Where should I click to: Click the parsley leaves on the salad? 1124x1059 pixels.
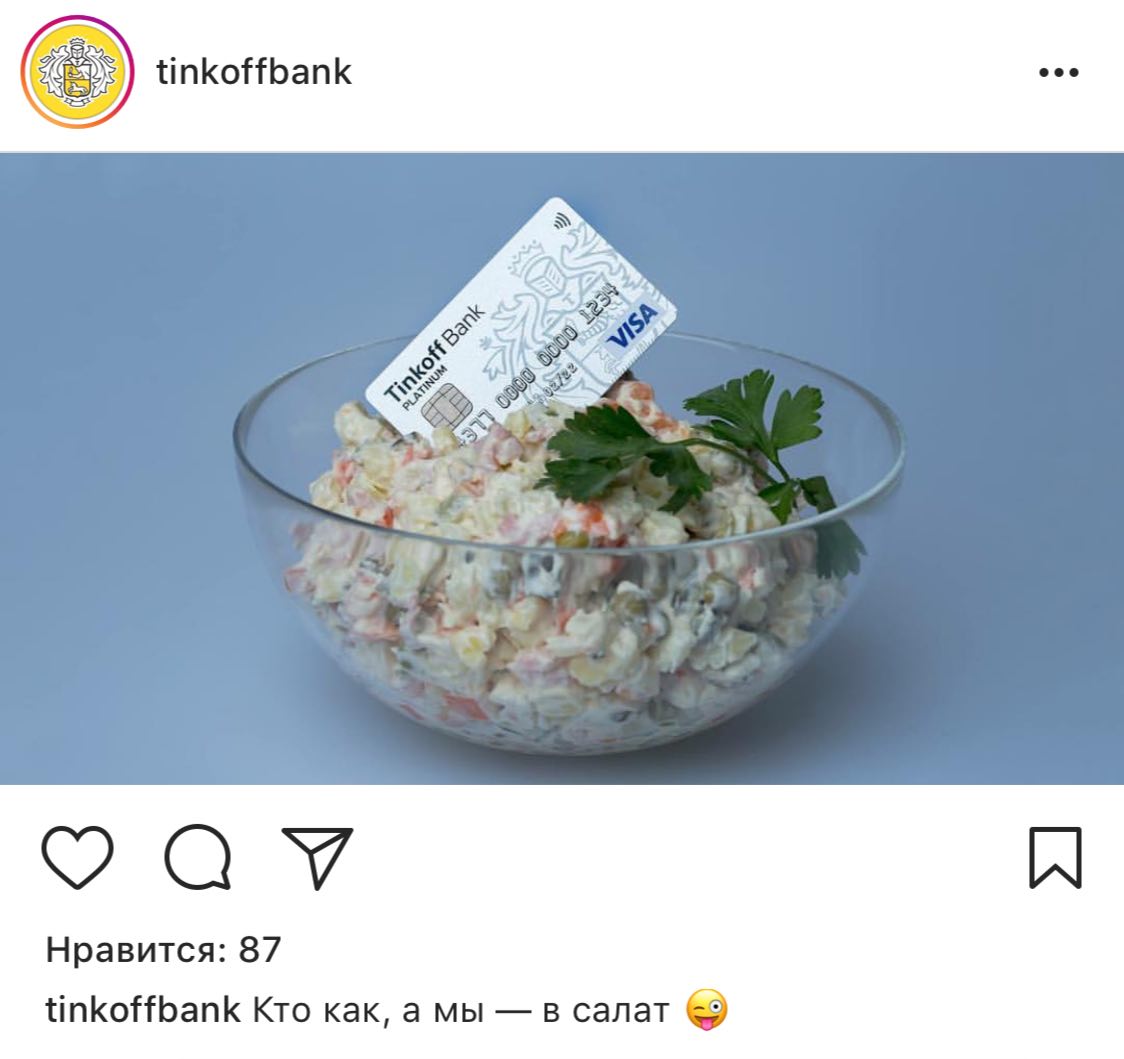[688, 441]
